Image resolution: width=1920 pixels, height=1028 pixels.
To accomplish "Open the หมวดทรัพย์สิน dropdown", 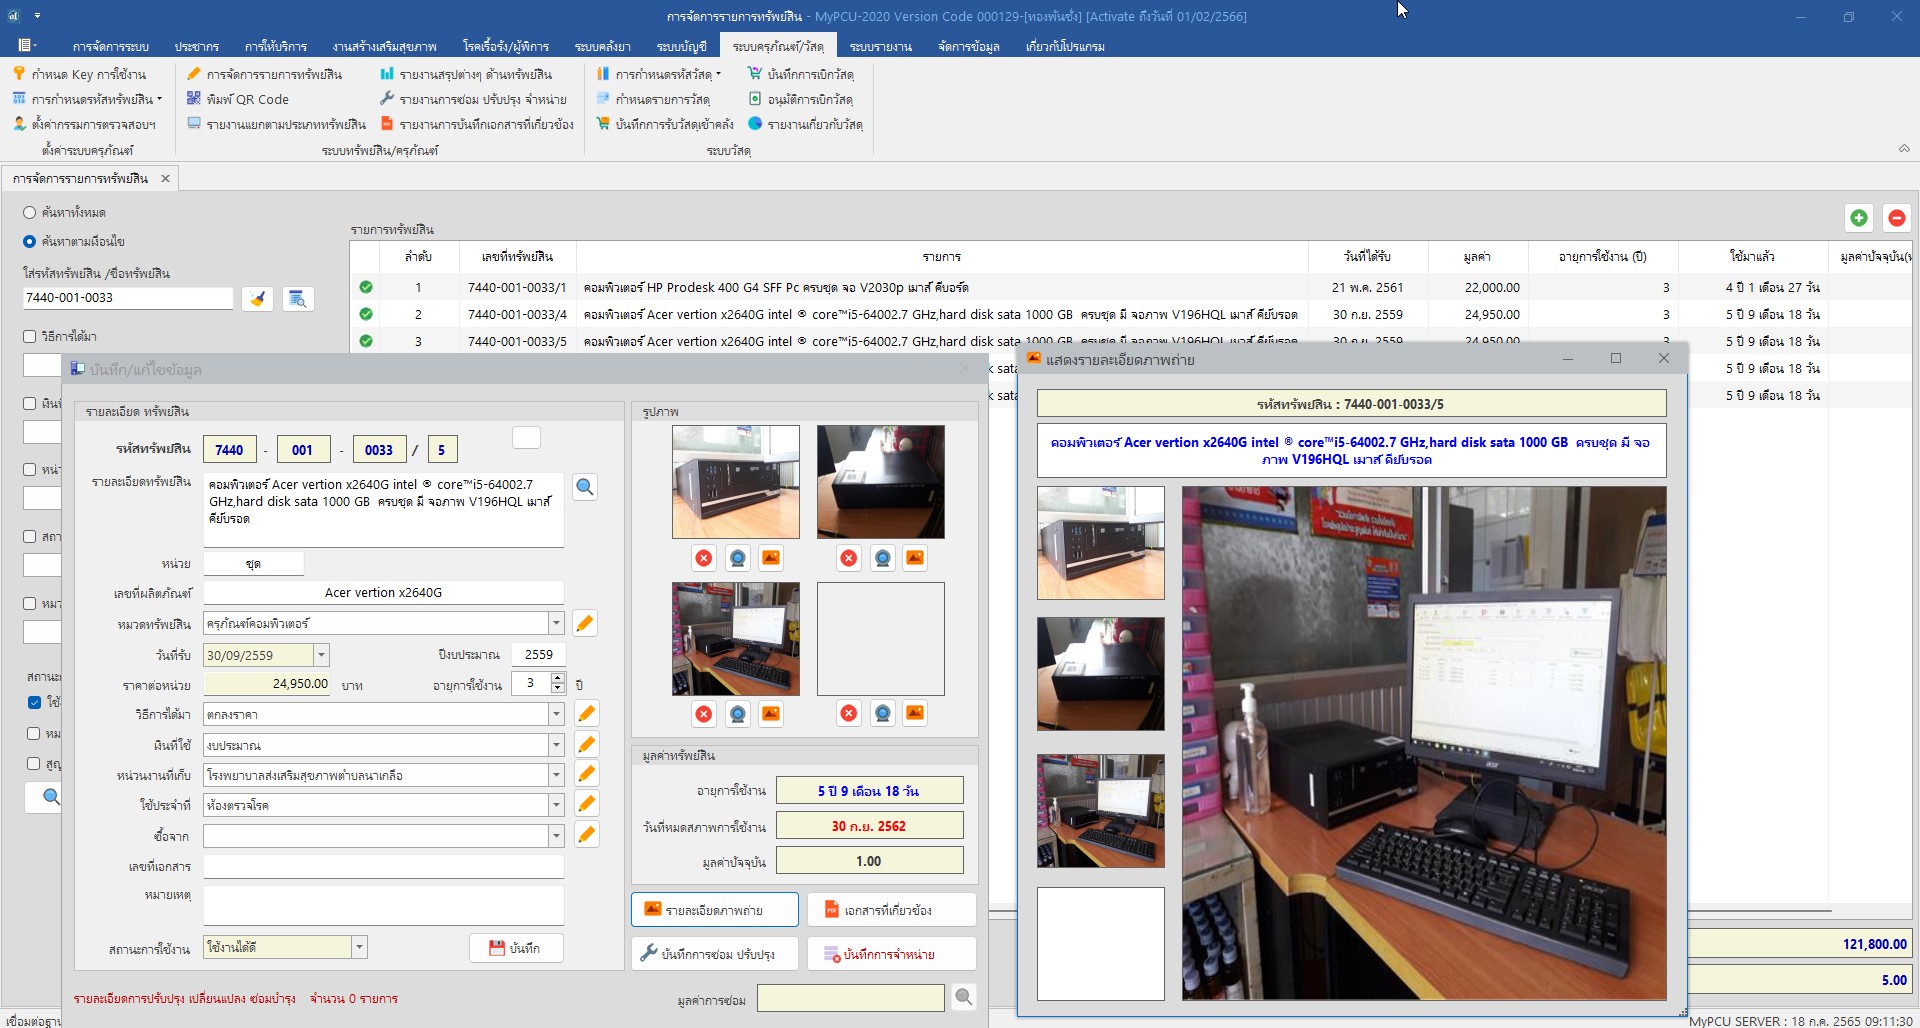I will [557, 622].
